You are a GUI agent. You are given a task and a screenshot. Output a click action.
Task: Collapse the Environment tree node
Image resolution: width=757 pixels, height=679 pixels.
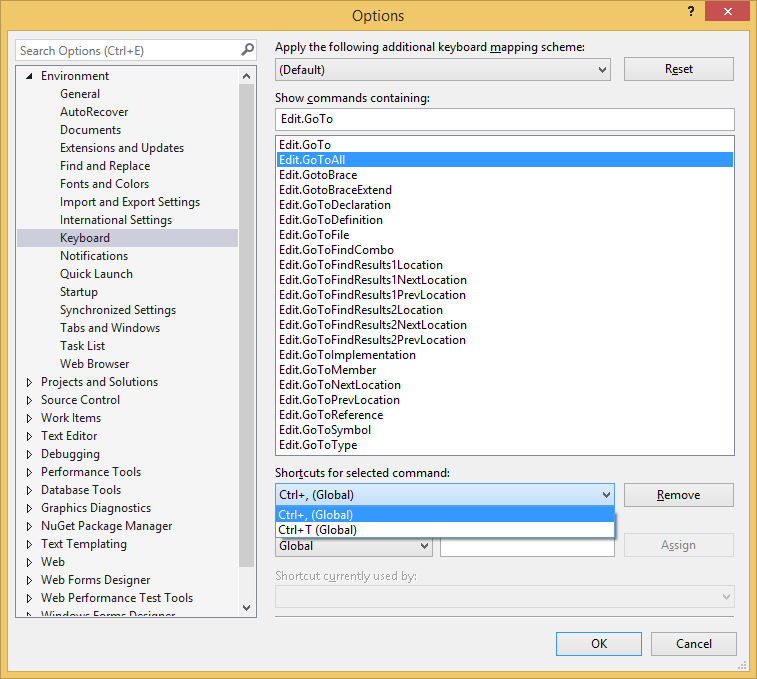tap(29, 76)
